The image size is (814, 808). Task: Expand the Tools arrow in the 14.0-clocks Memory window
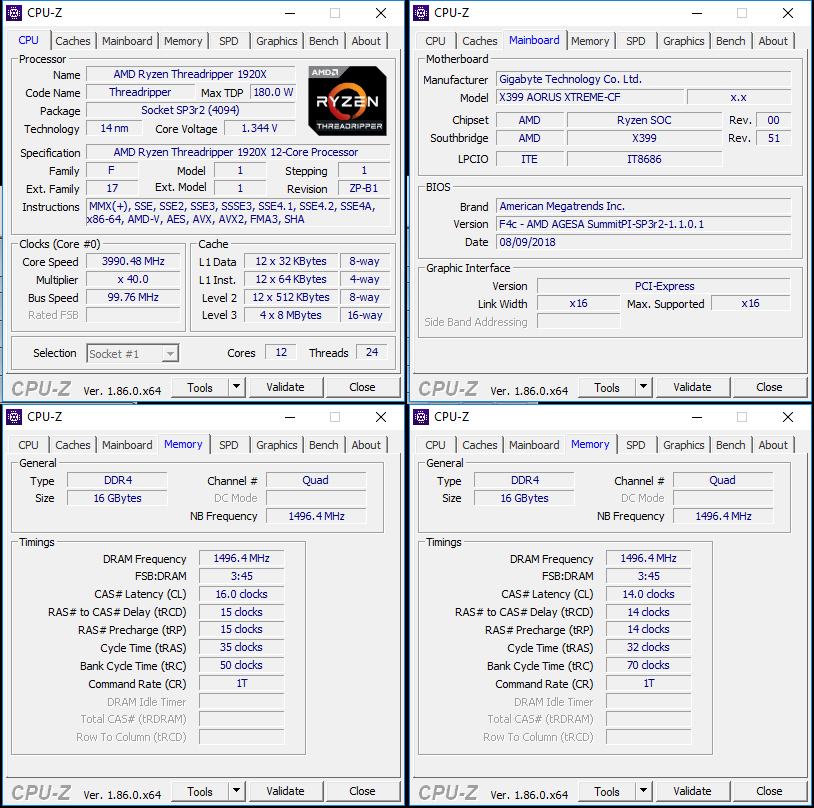pyautogui.click(x=644, y=791)
